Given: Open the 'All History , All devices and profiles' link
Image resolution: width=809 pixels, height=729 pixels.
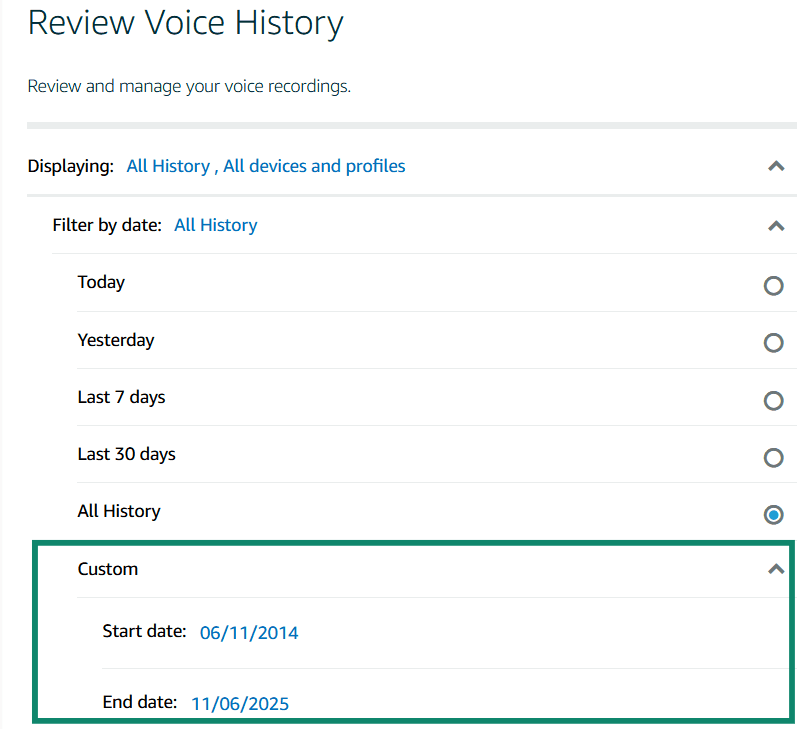Looking at the screenshot, I should 265,166.
